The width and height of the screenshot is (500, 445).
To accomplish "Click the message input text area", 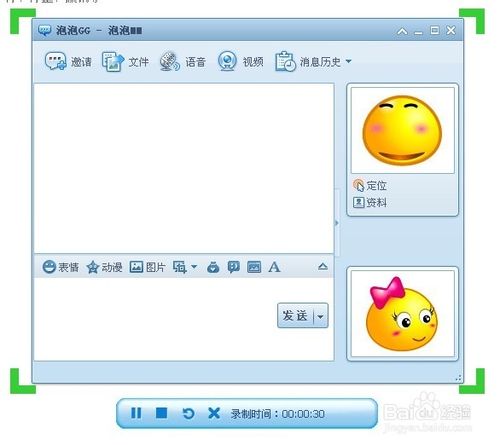I will 156,319.
